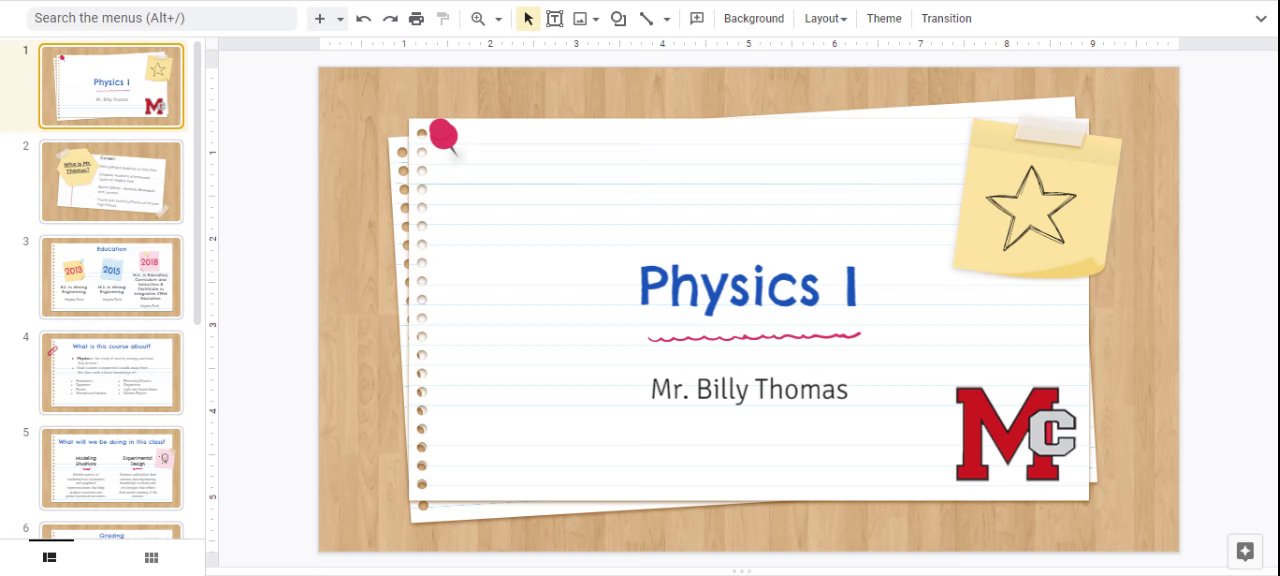
Task: Select slide 4 What is this course about
Action: tap(111, 373)
